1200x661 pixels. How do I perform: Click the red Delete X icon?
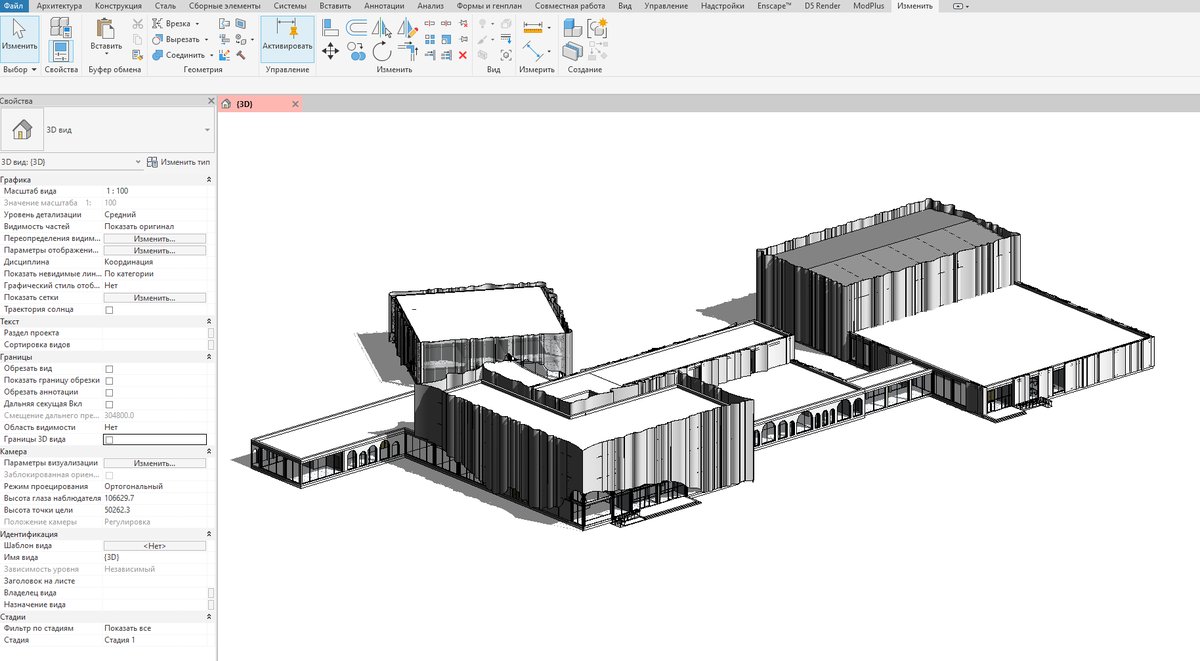click(462, 56)
